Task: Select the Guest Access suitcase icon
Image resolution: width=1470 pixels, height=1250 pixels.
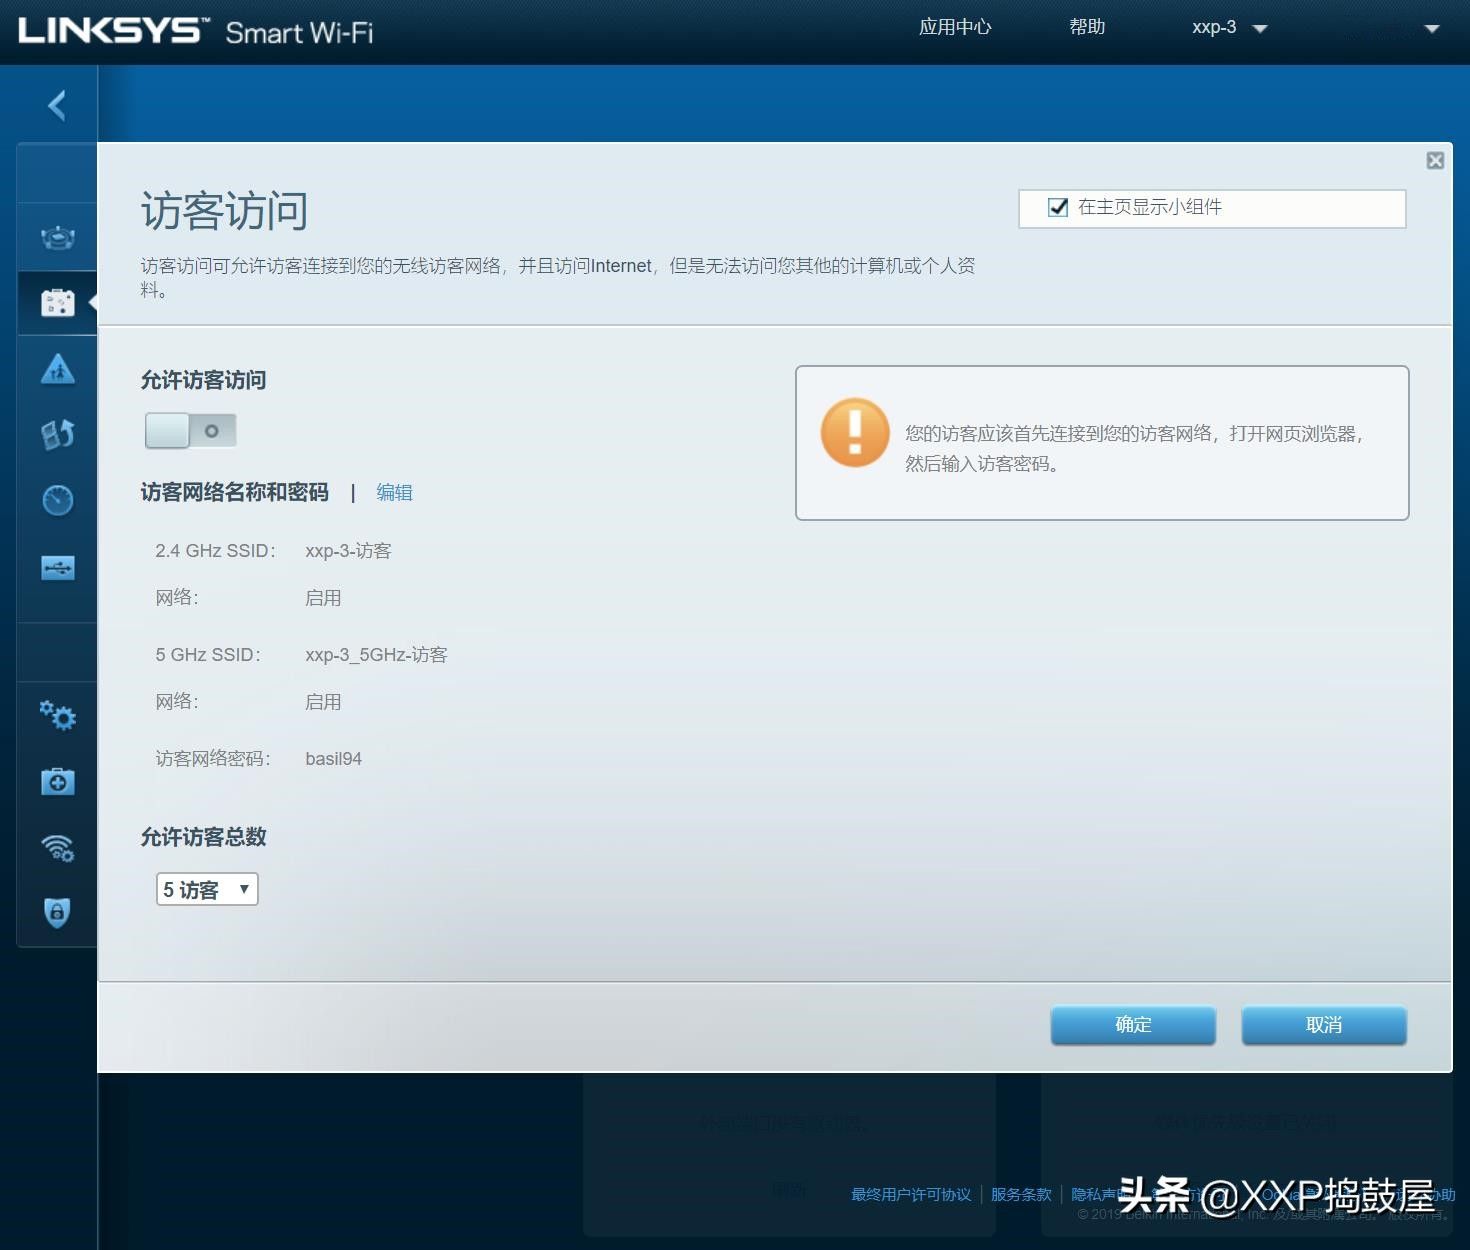Action: pyautogui.click(x=58, y=303)
